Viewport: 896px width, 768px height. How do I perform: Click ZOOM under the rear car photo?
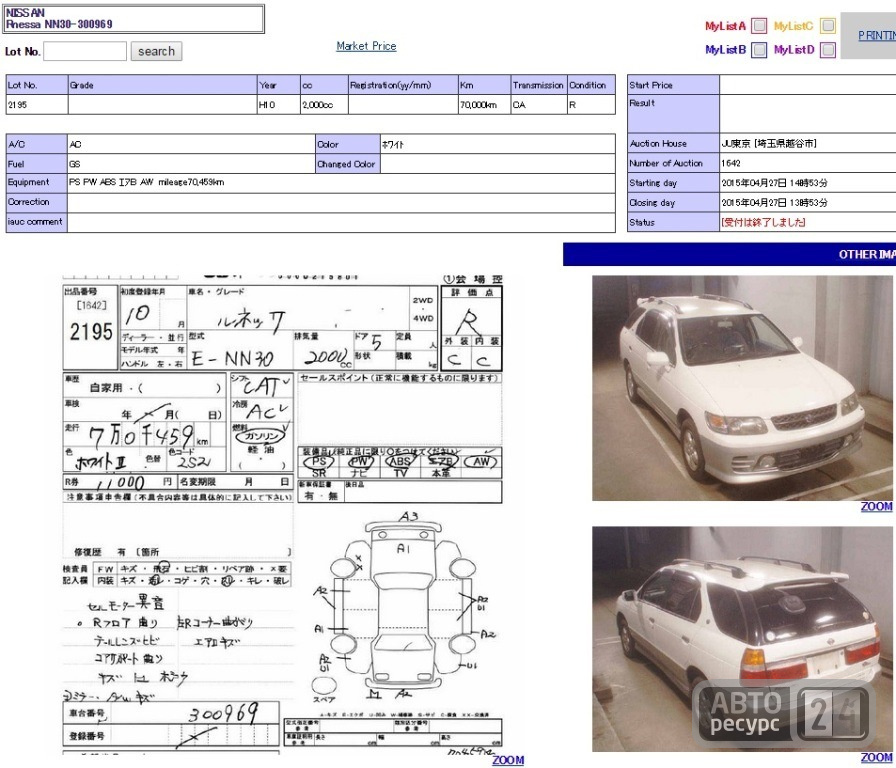click(x=877, y=758)
